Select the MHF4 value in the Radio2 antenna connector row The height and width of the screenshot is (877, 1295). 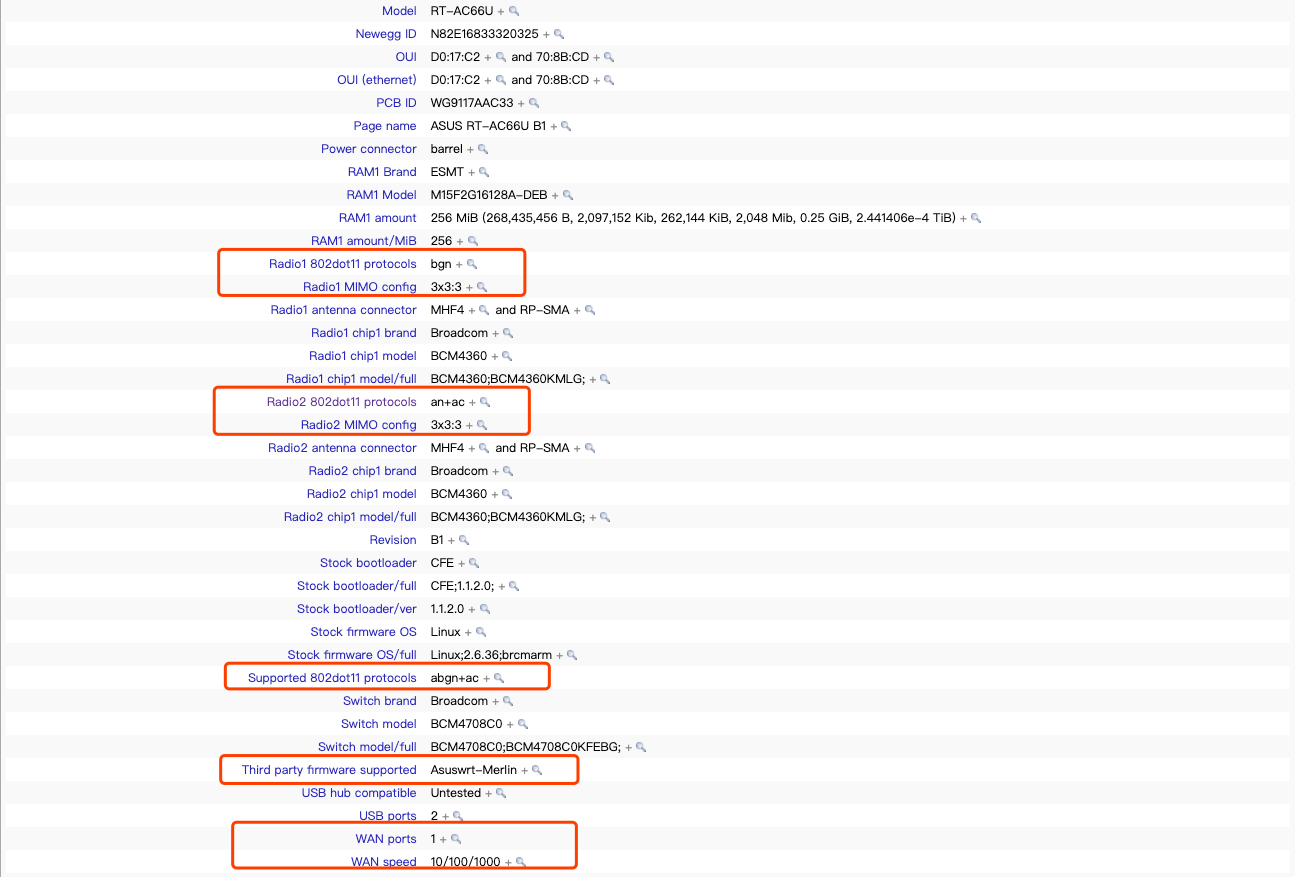(448, 448)
